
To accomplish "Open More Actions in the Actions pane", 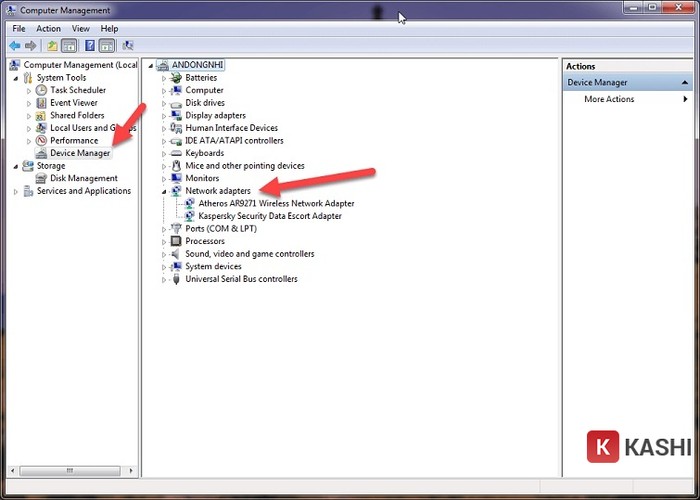I will (x=609, y=99).
